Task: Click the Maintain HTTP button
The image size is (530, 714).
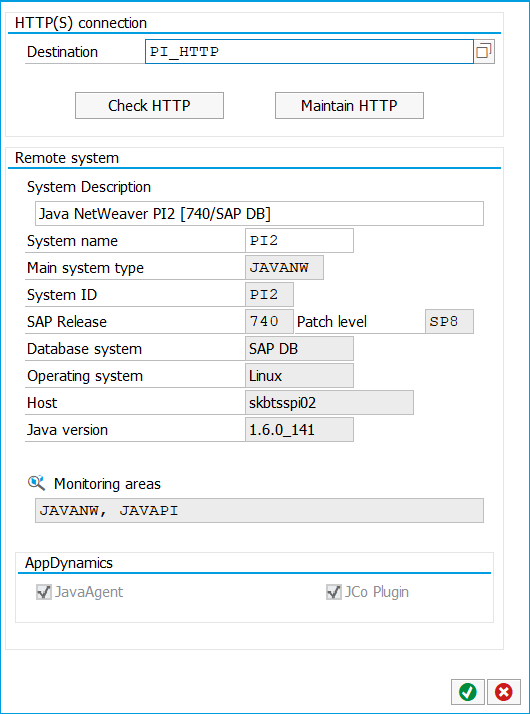Action: pyautogui.click(x=349, y=106)
